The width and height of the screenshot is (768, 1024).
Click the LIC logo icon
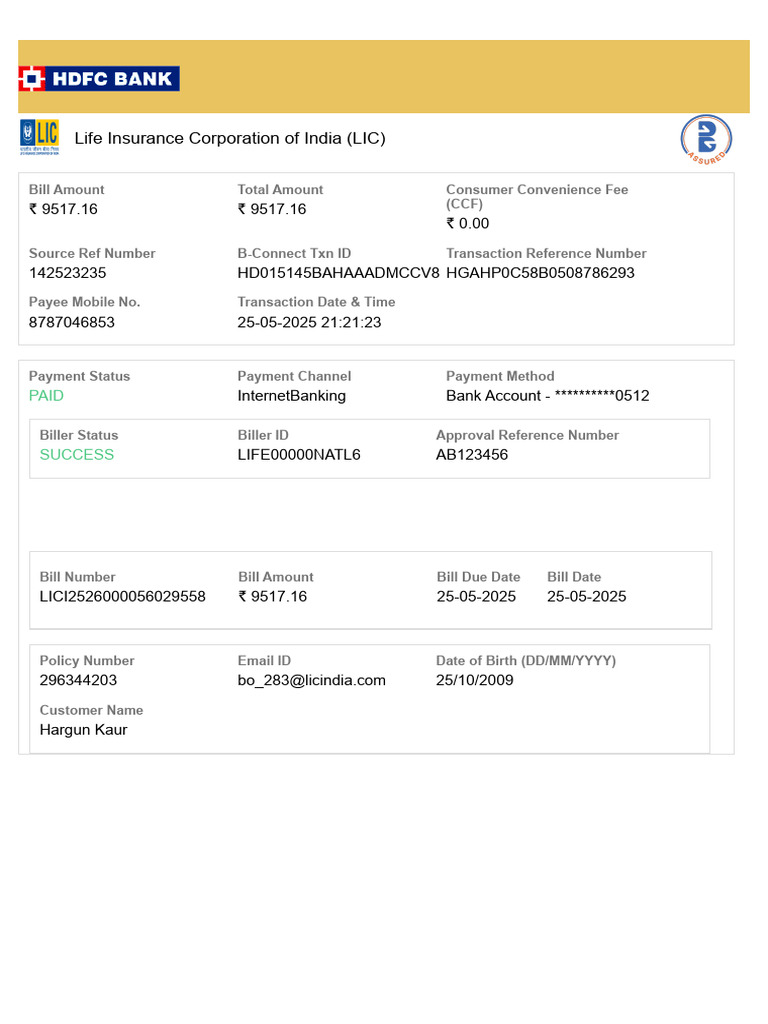point(40,137)
